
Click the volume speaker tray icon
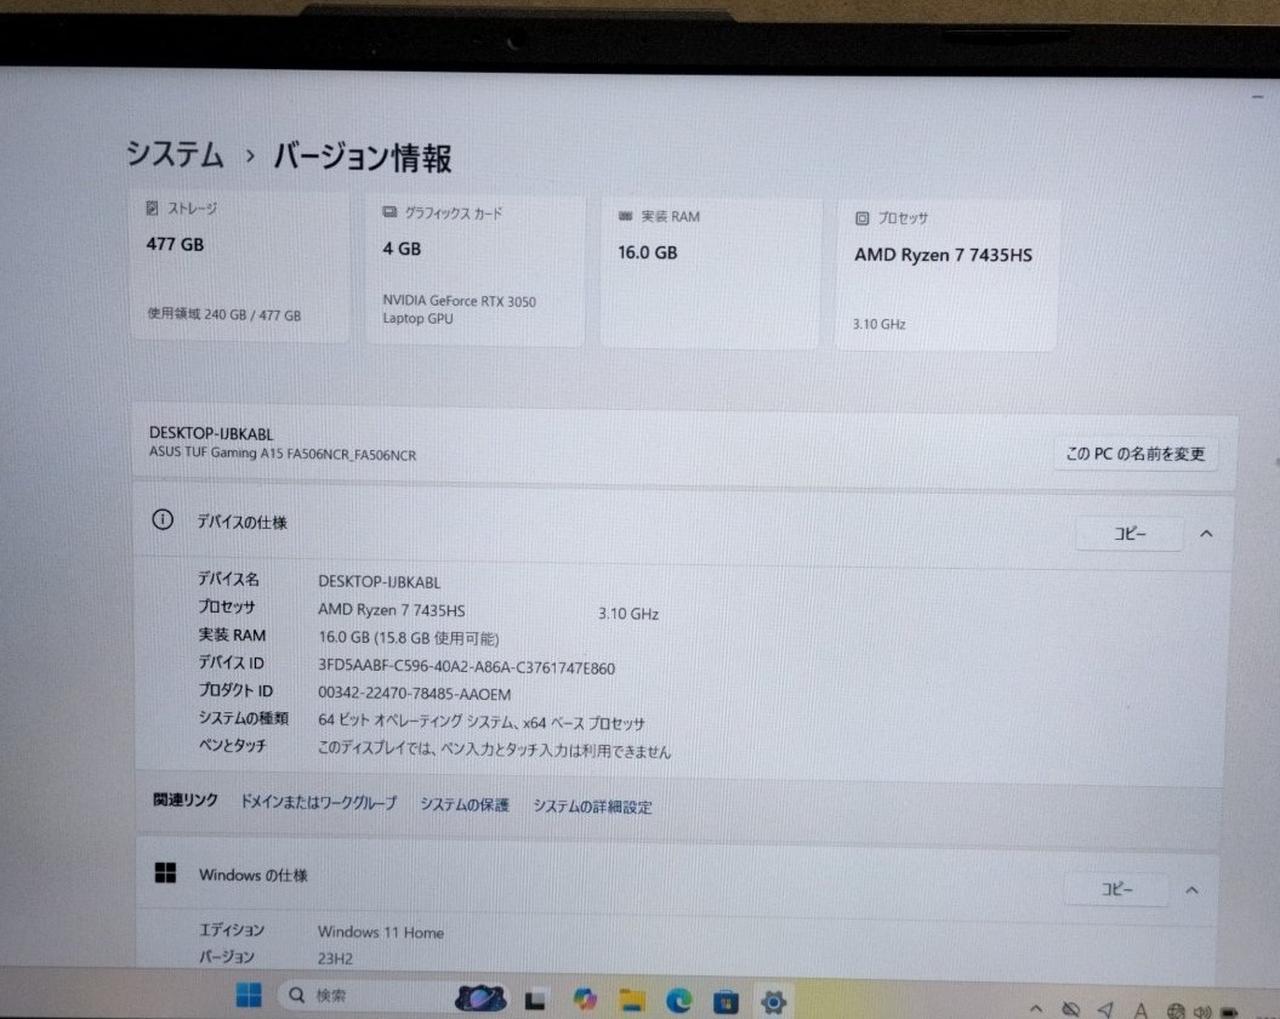pos(1202,1011)
